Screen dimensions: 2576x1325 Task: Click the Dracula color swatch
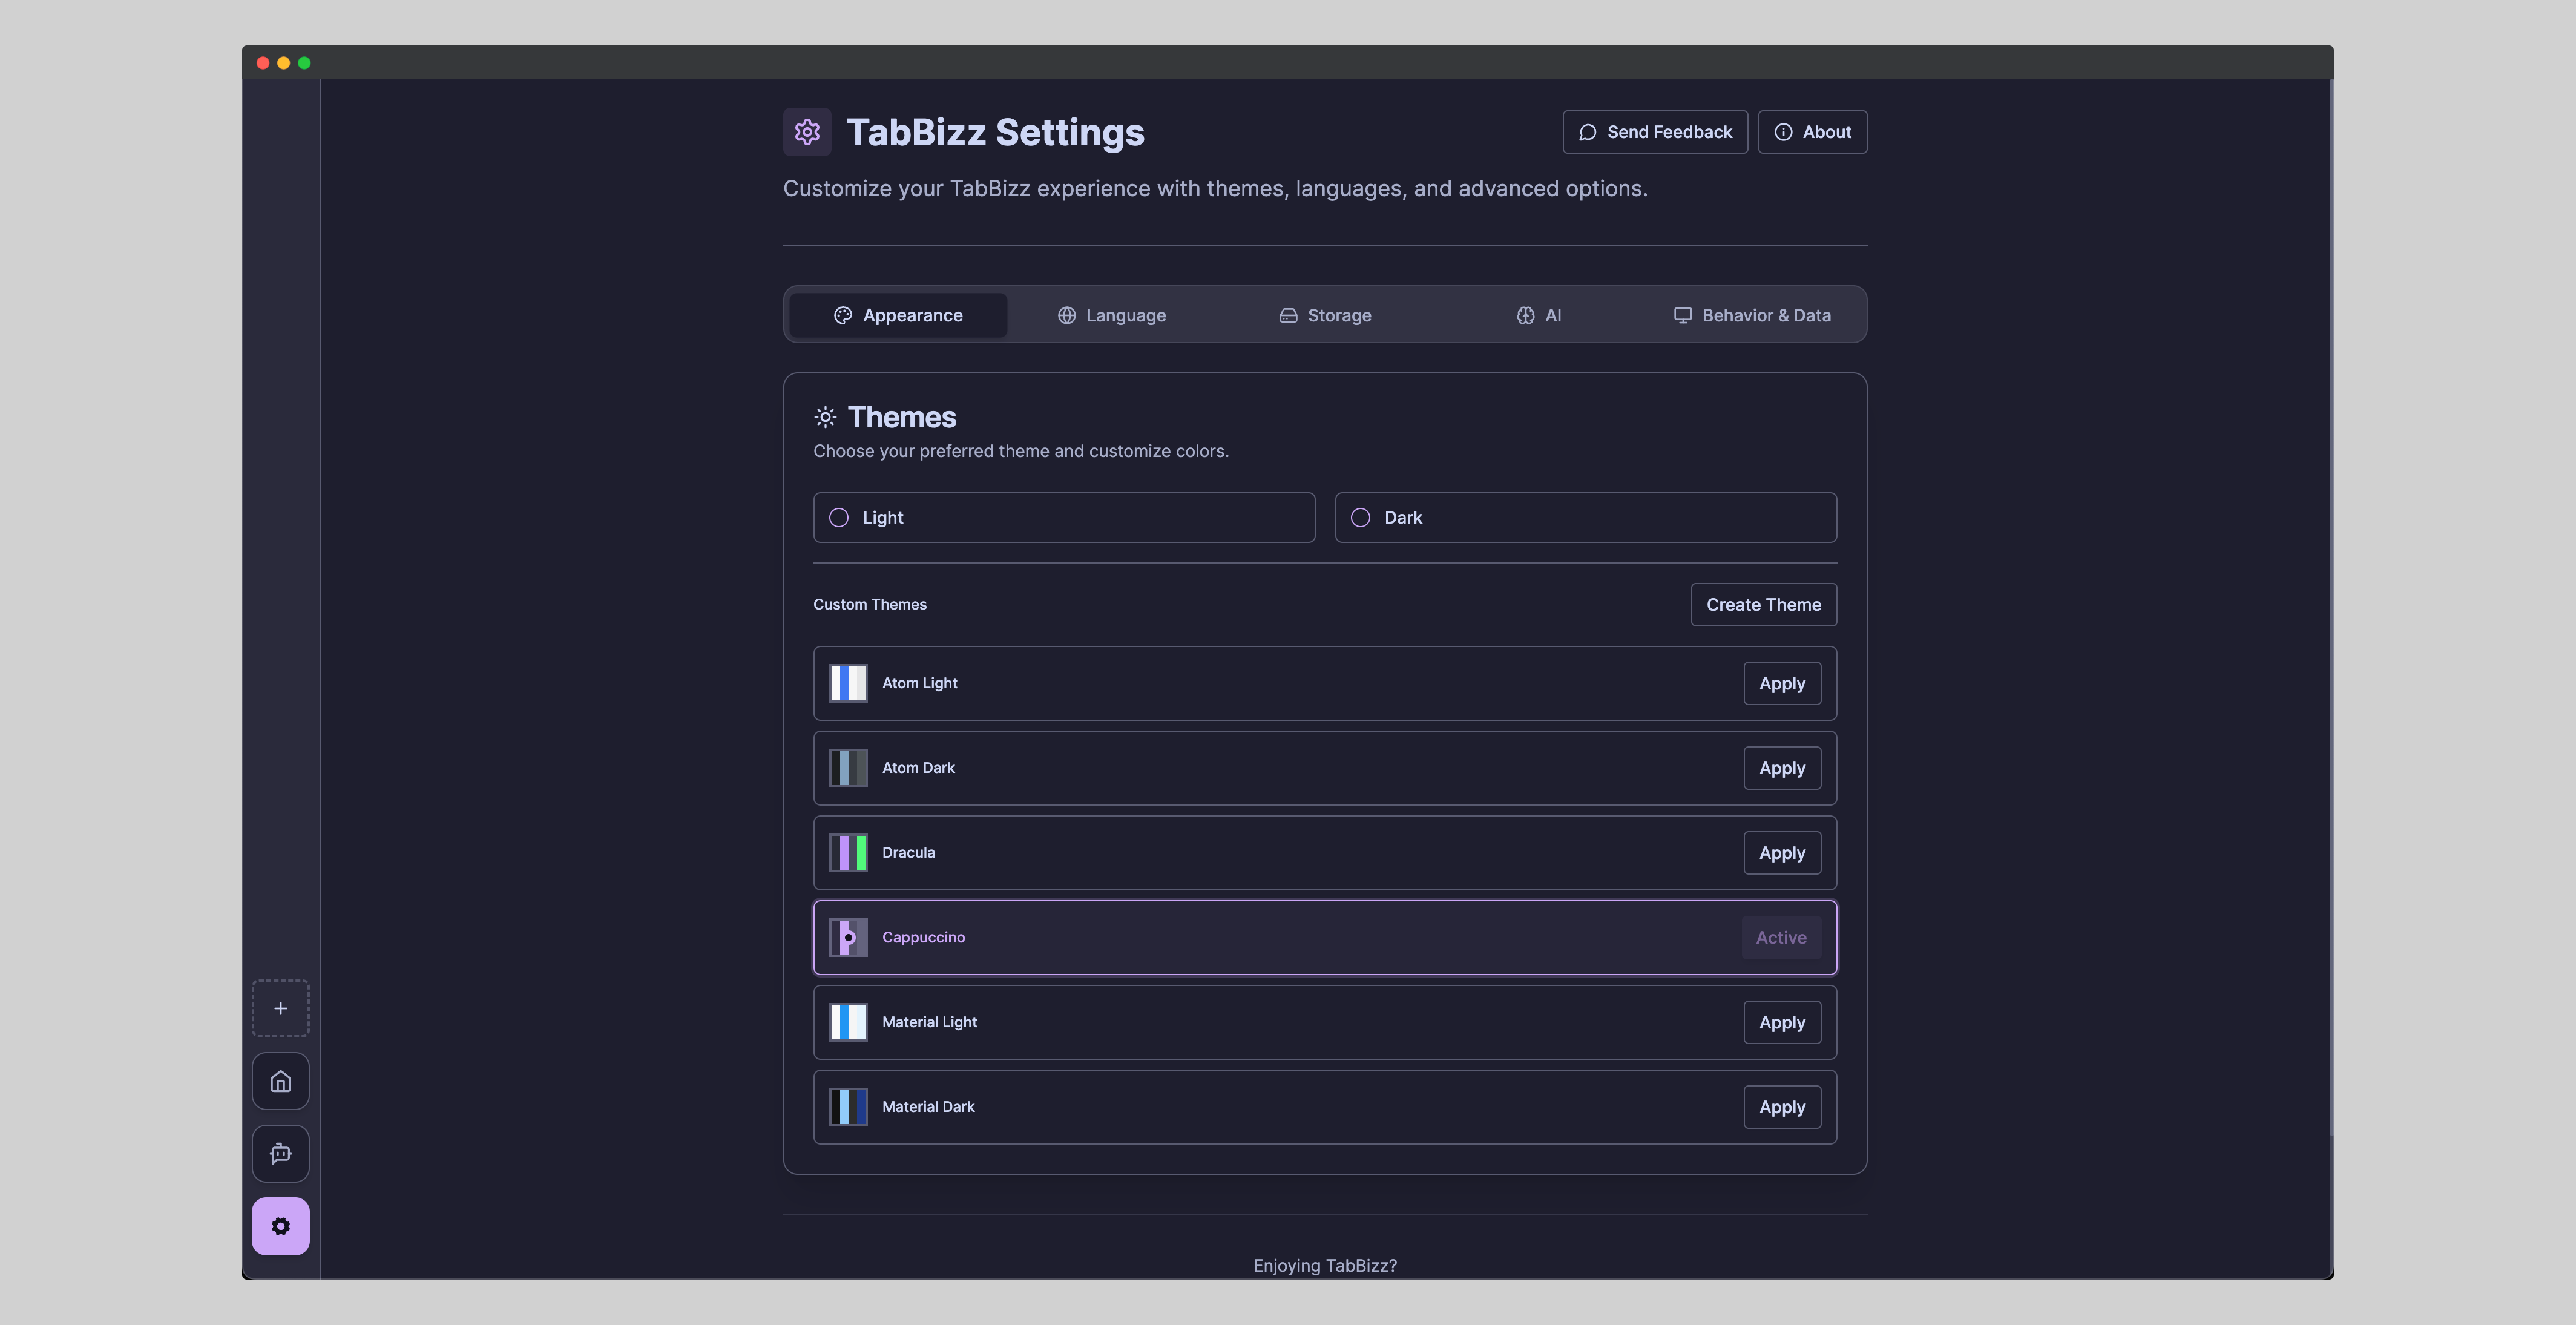848,853
